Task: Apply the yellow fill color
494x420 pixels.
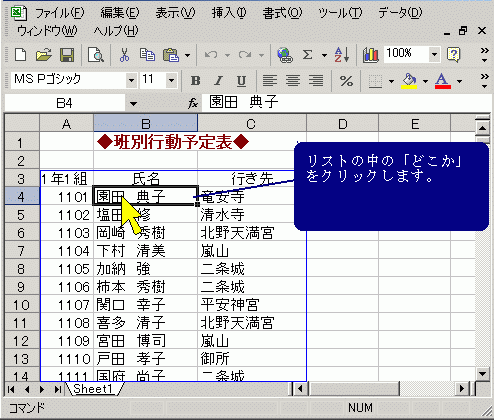Action: (409, 81)
